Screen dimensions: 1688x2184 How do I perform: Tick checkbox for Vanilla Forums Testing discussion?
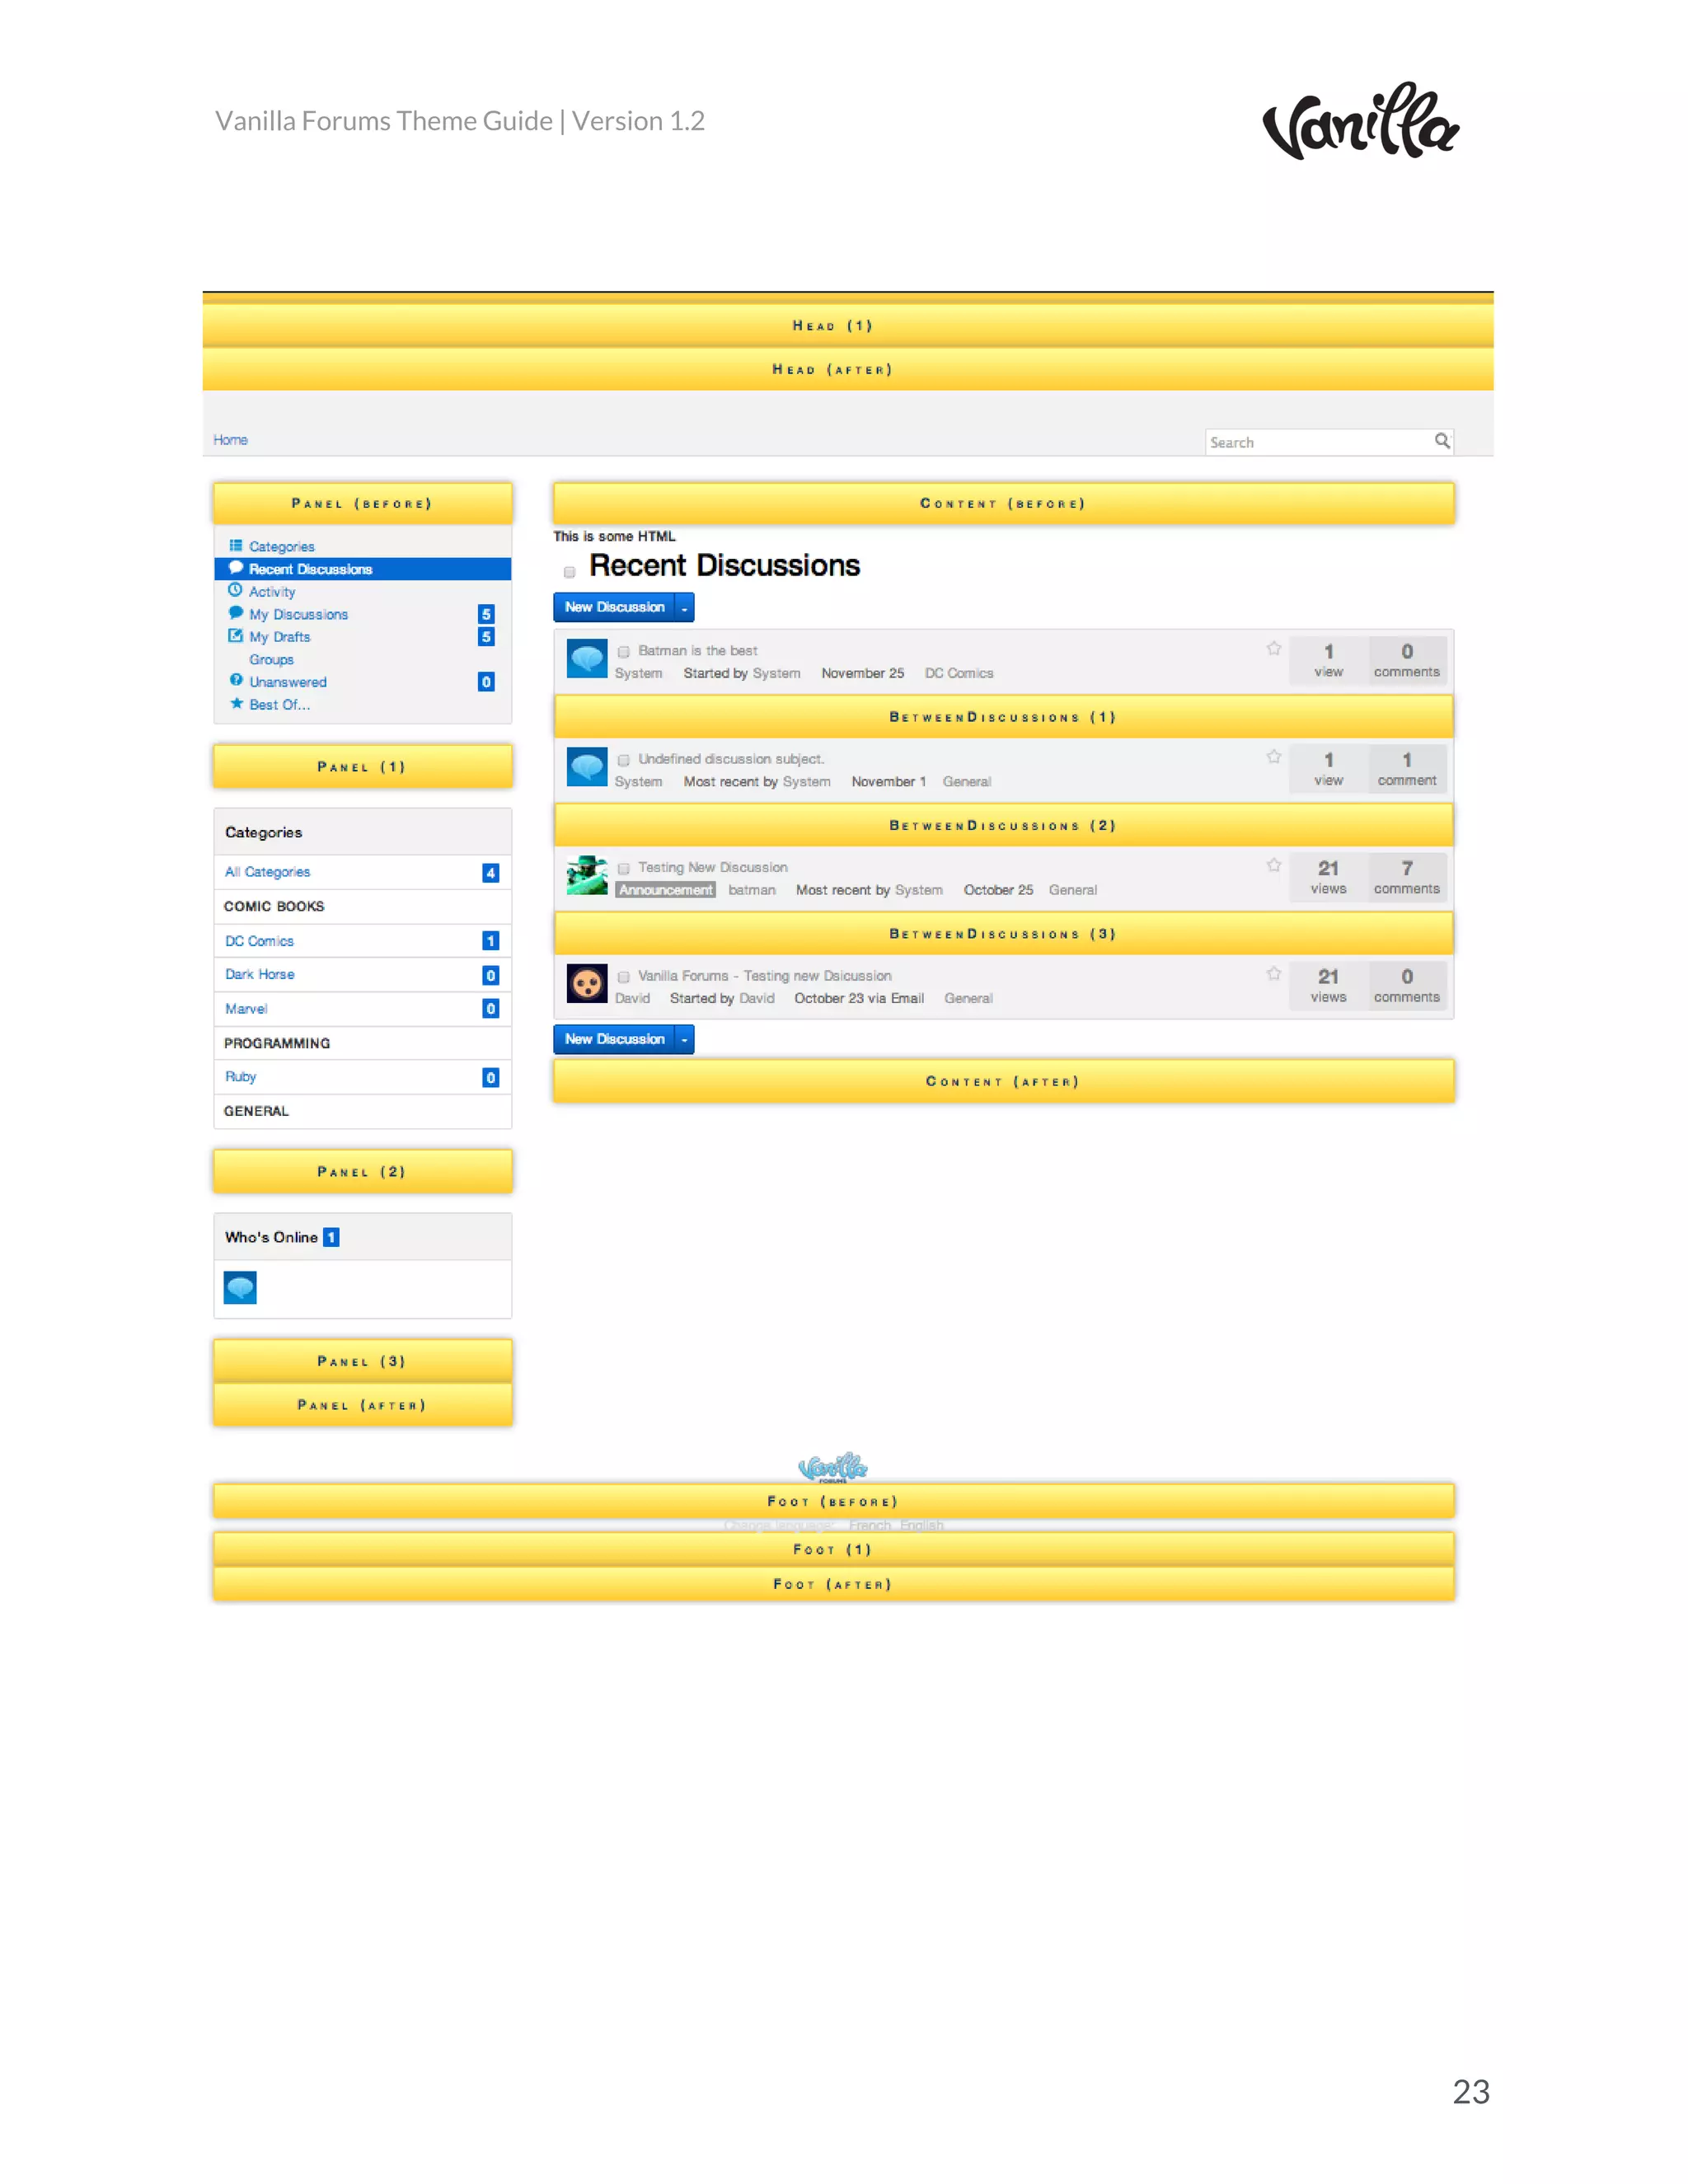[624, 977]
